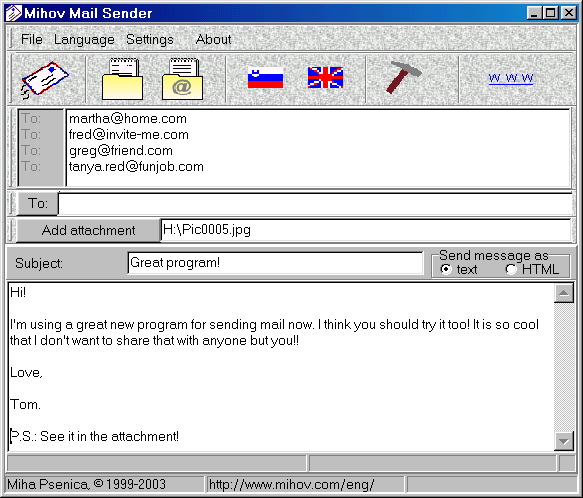Select the HTML message format radio button
This screenshot has width=583, height=498.
[511, 269]
